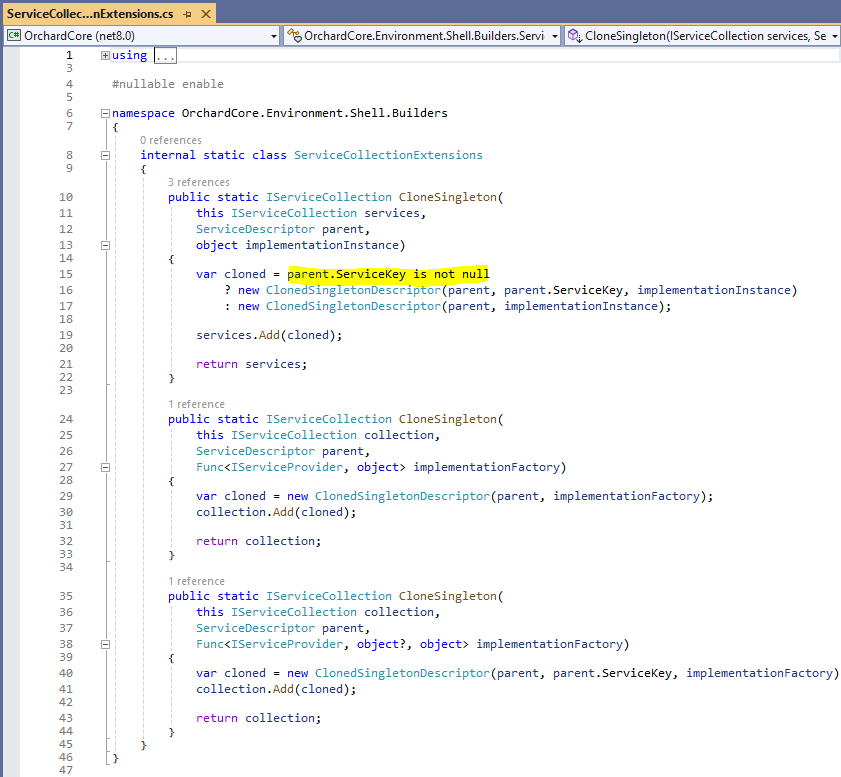Click the method icon in members dropdown
841x777 pixels.
click(x=574, y=35)
